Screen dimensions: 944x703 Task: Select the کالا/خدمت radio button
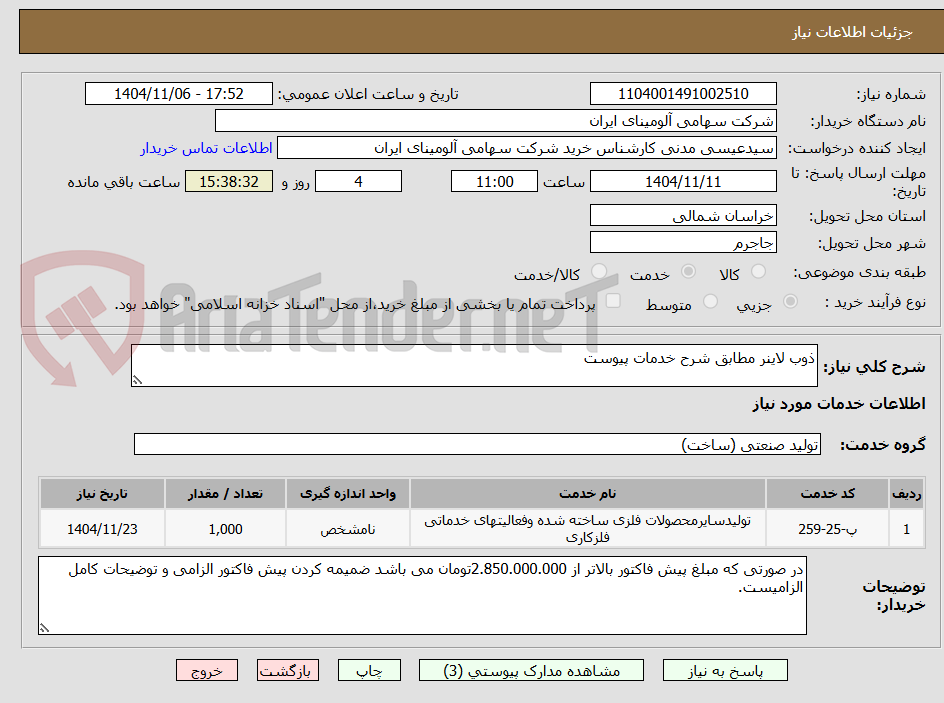599,272
